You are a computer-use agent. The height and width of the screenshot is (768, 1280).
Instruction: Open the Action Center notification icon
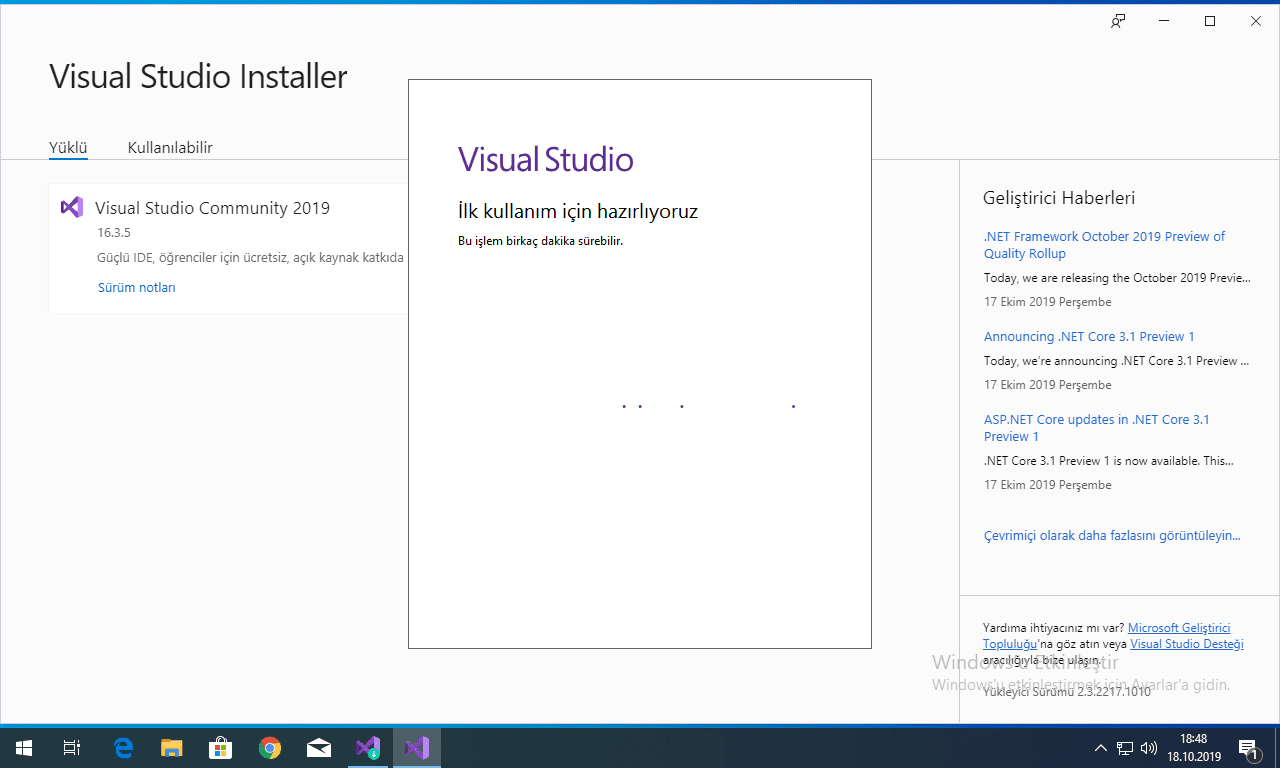[x=1249, y=748]
